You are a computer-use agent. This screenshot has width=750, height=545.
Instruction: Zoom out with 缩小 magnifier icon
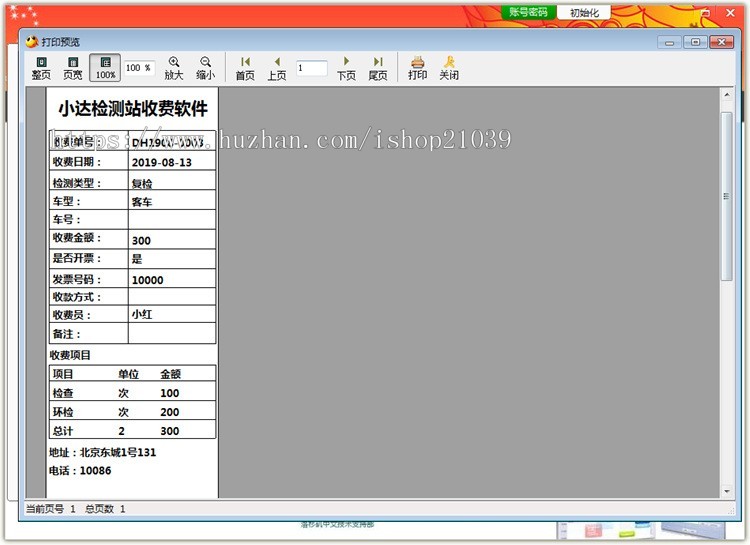[x=206, y=68]
